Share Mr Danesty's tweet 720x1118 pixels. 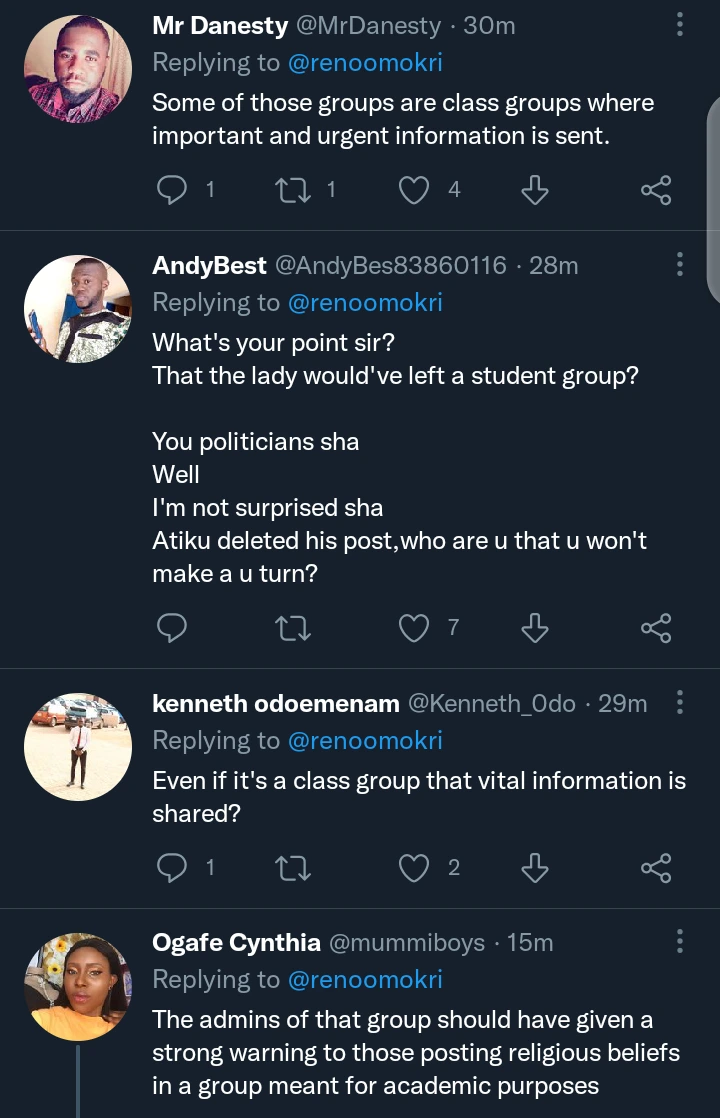(x=655, y=189)
